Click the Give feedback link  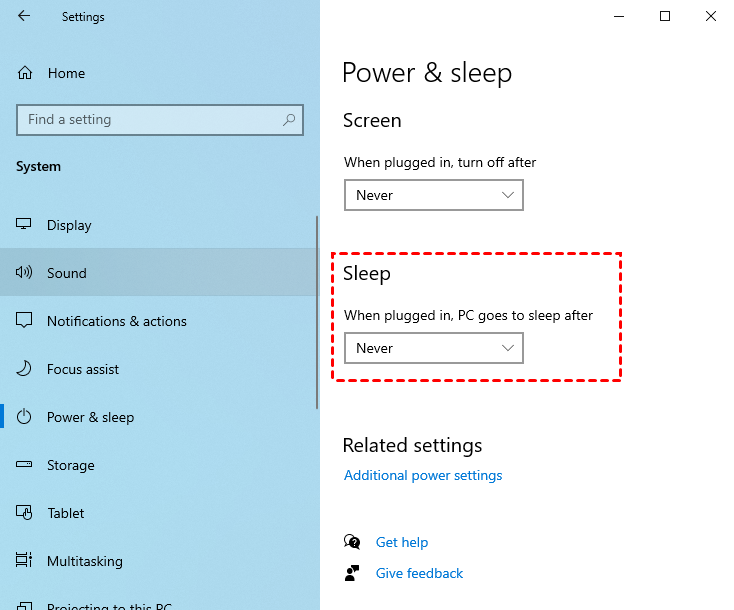click(x=419, y=573)
